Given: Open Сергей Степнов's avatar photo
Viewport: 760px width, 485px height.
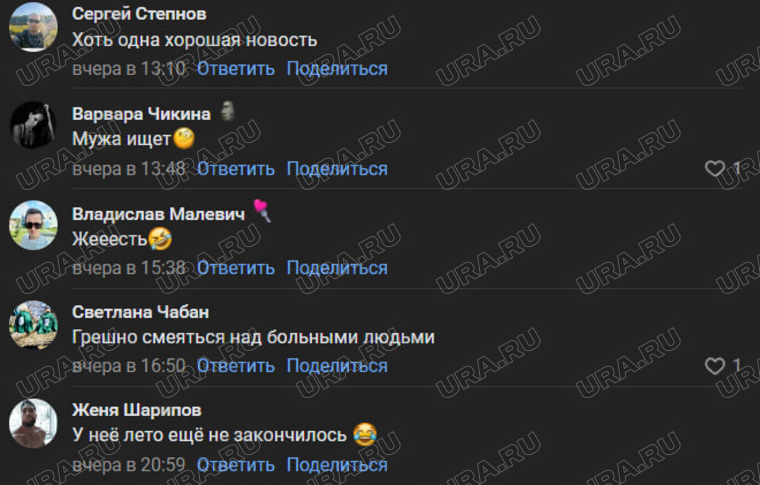Looking at the screenshot, I should click(33, 27).
